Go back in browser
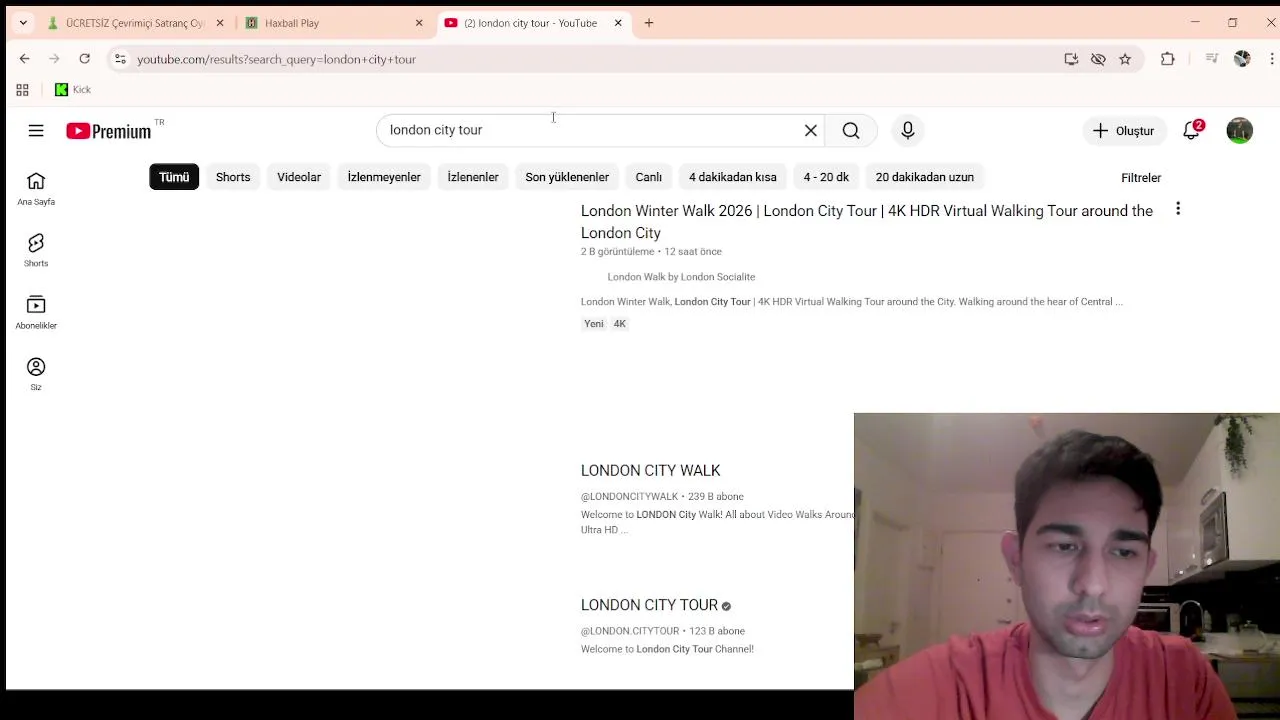1280x720 pixels. click(24, 59)
